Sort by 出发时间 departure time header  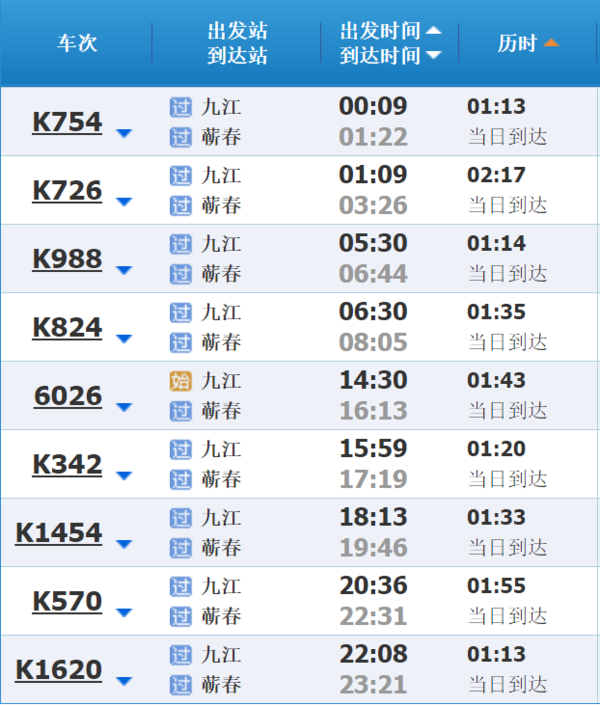tap(390, 31)
